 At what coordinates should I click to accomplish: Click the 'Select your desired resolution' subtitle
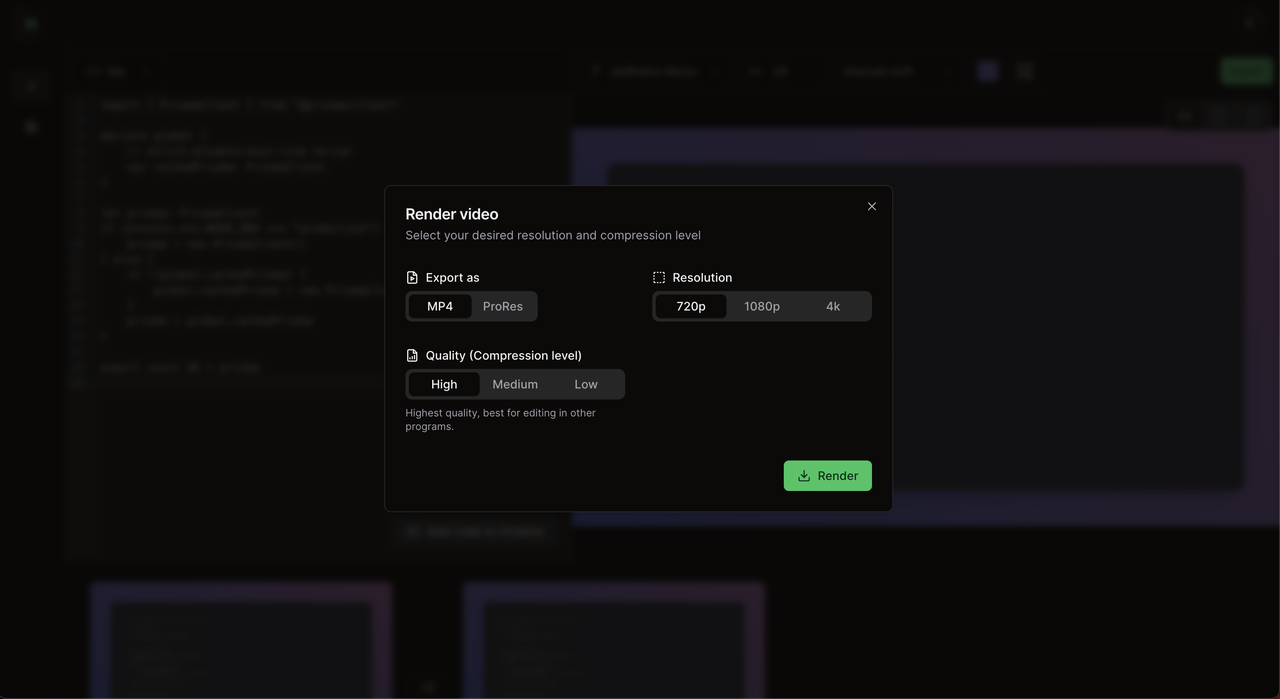(x=553, y=235)
